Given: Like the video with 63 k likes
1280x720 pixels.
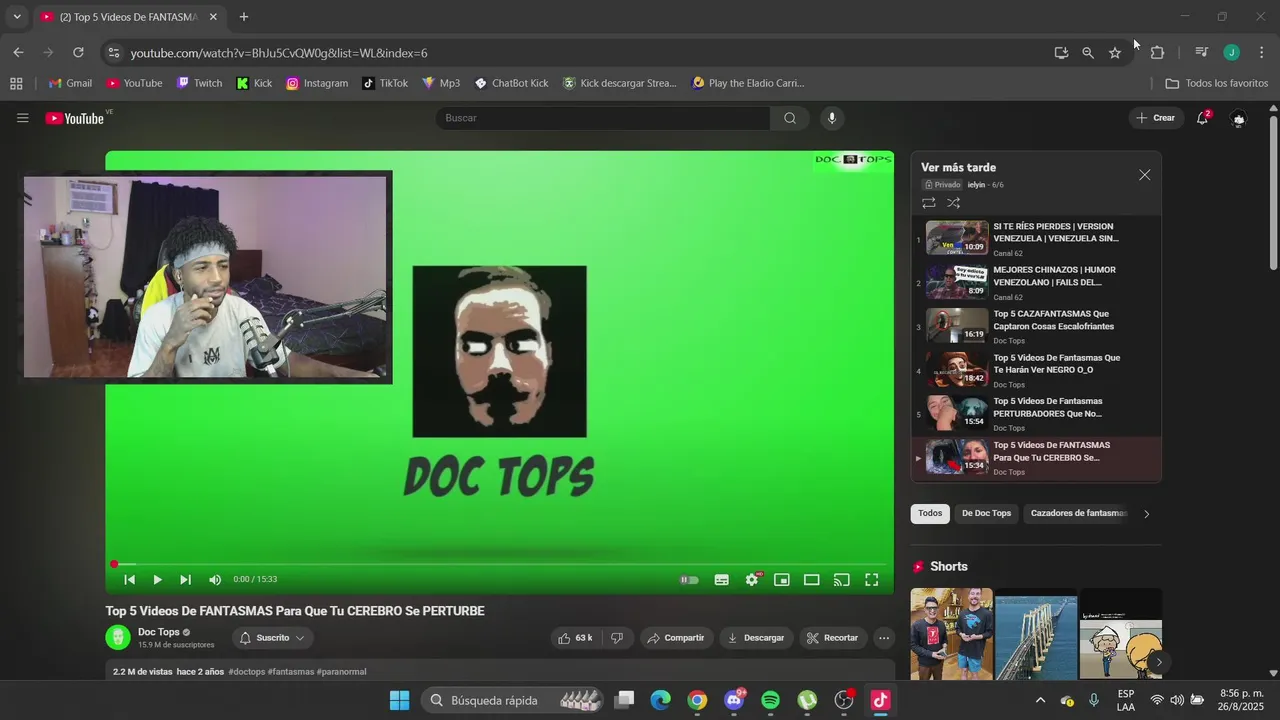Looking at the screenshot, I should [575, 638].
